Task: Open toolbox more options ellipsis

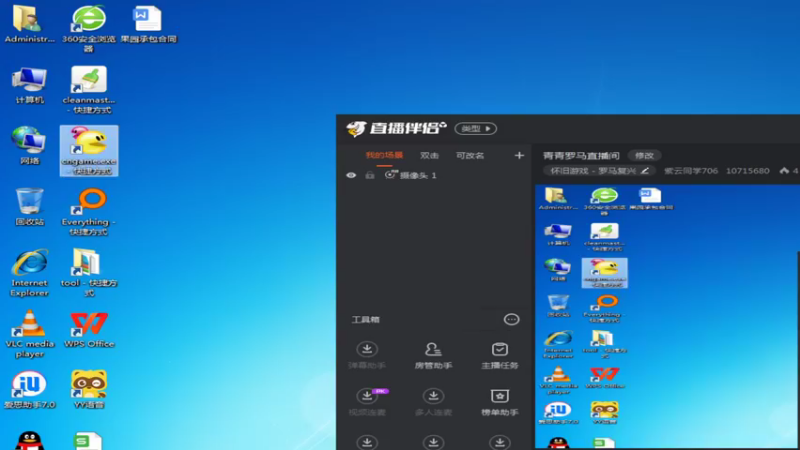Action: (511, 319)
